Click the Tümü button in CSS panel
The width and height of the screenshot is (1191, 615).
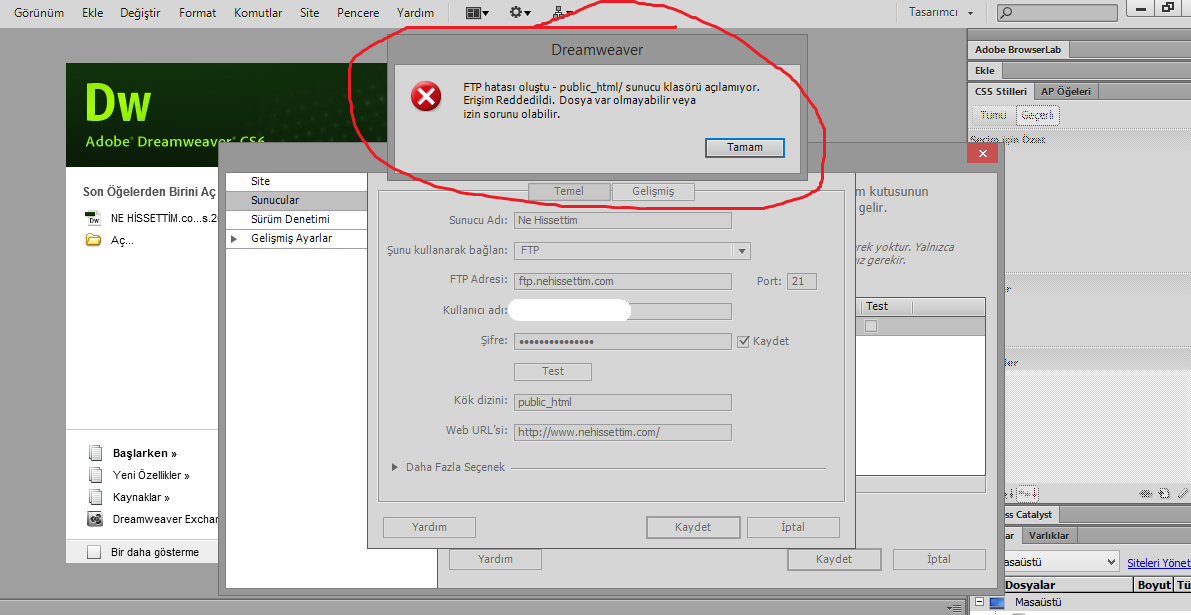pos(993,115)
